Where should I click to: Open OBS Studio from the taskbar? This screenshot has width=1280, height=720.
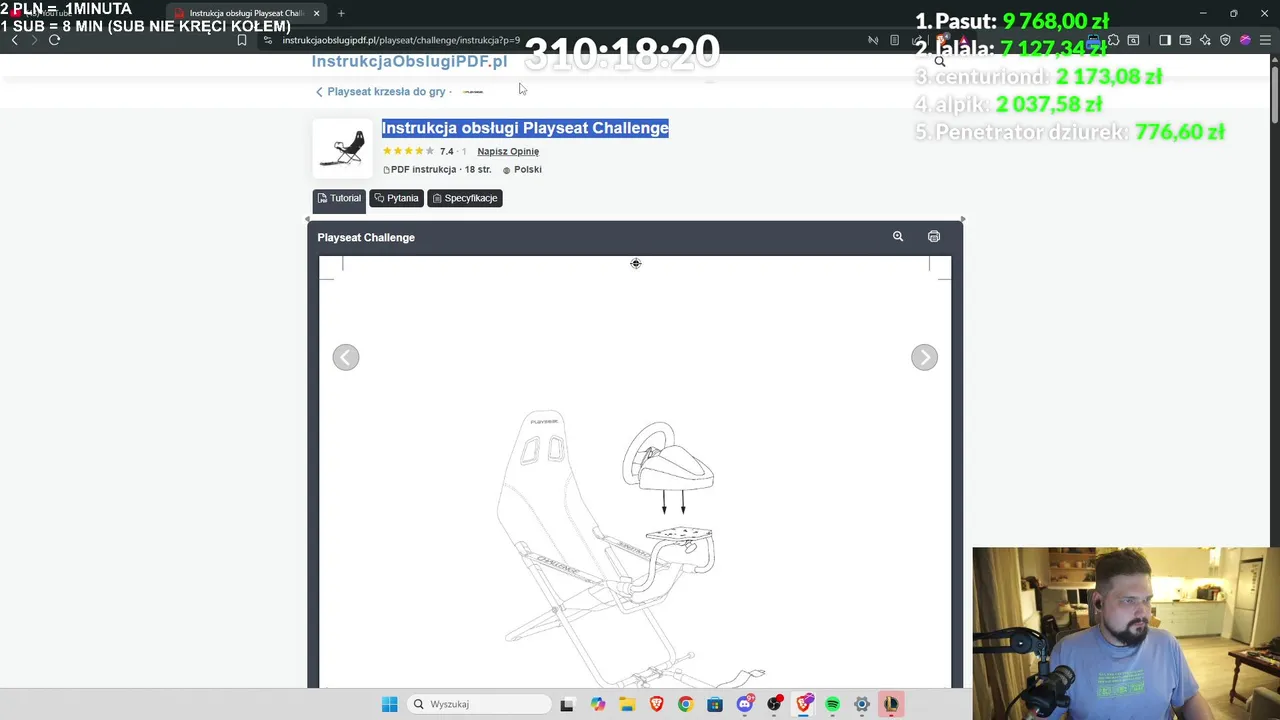(774, 704)
